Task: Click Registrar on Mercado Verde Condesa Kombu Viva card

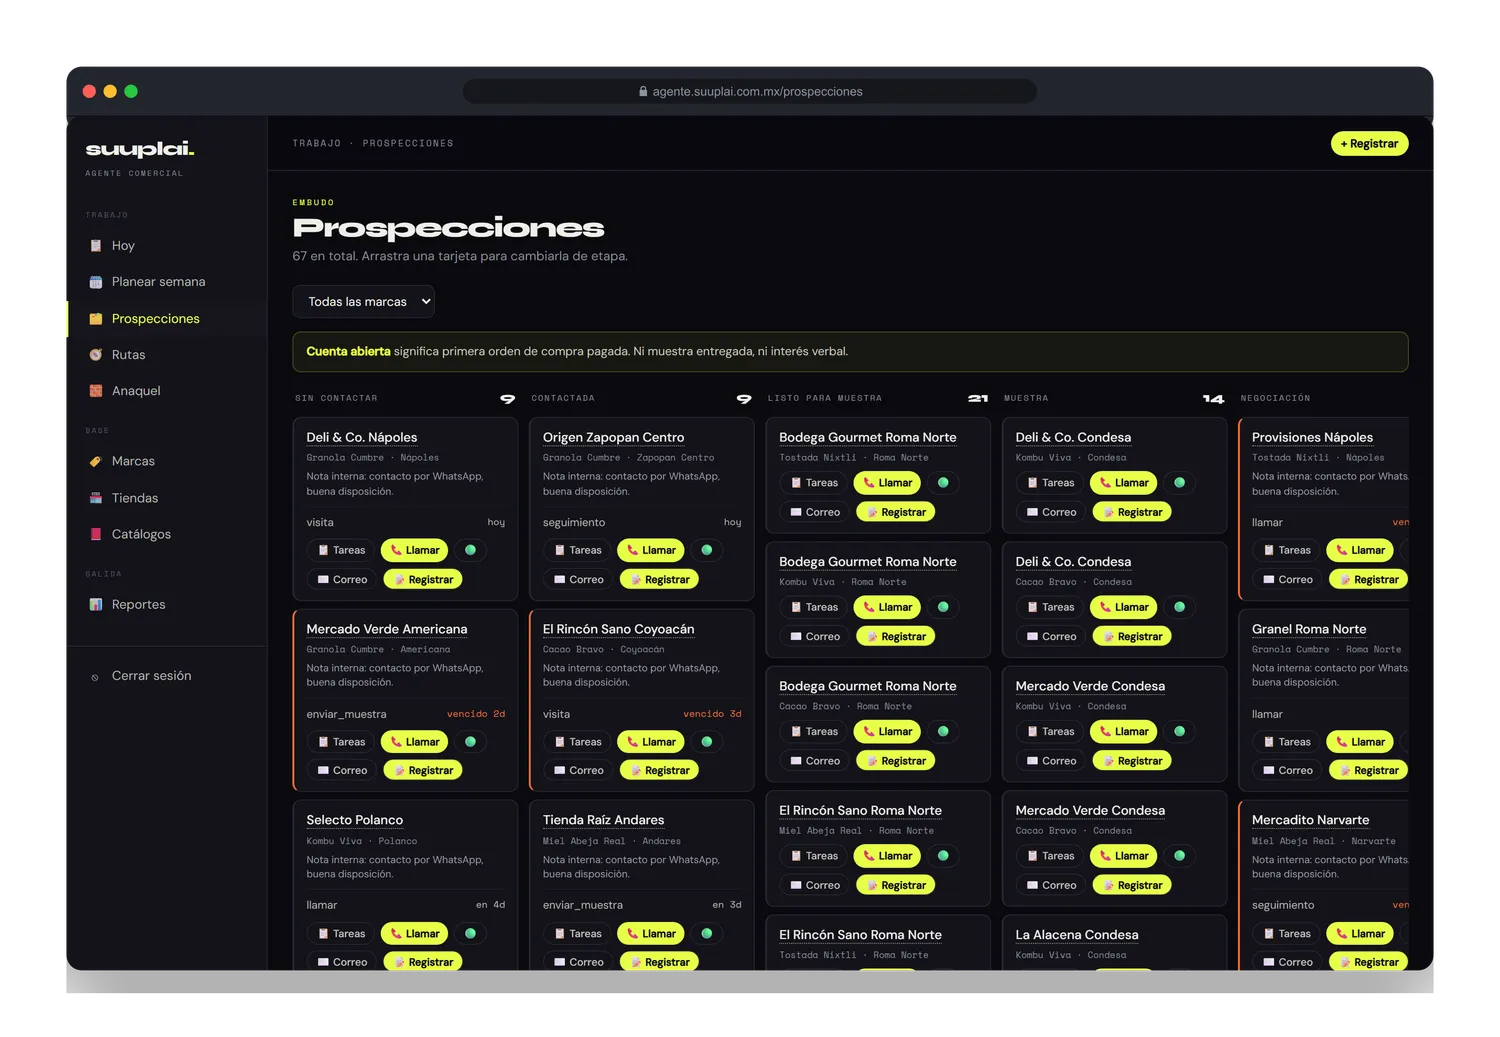Action: [x=1132, y=761]
